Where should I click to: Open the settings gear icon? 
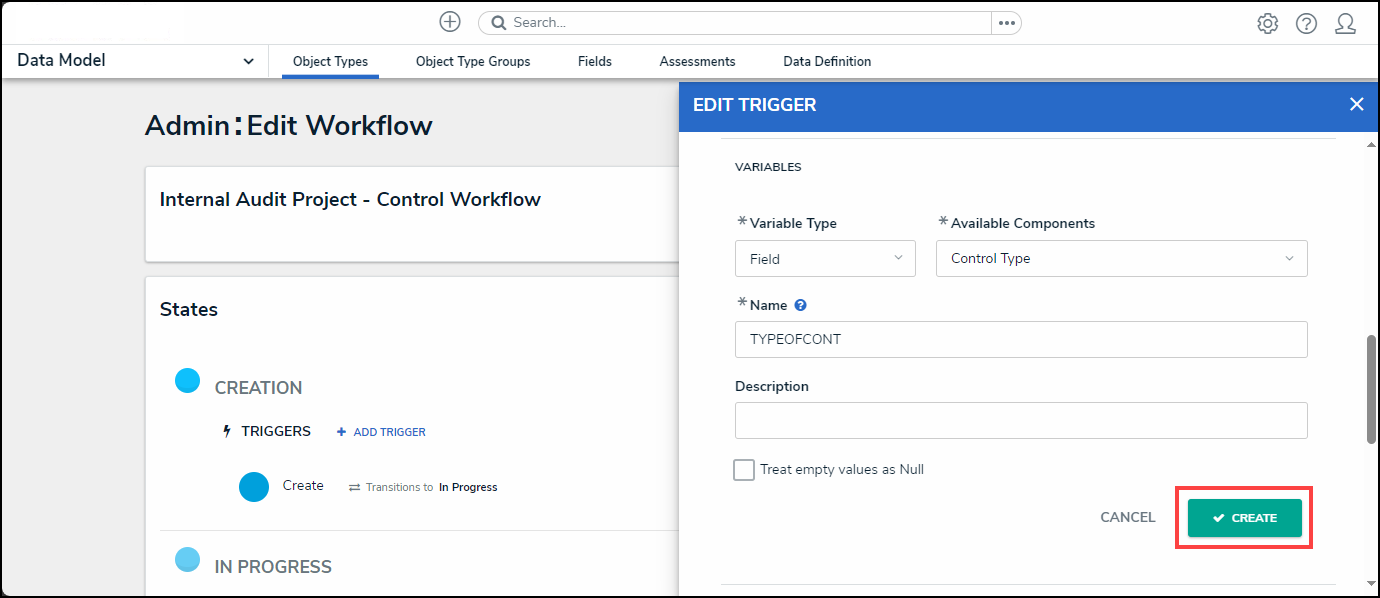click(1267, 23)
